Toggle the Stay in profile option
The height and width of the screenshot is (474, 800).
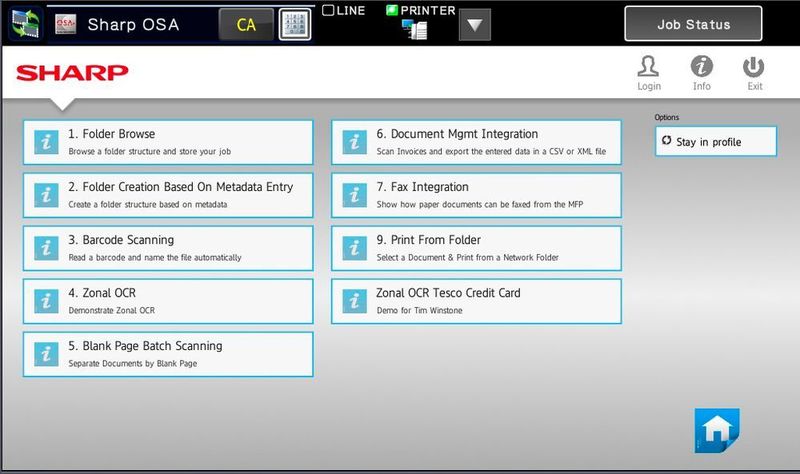click(716, 141)
